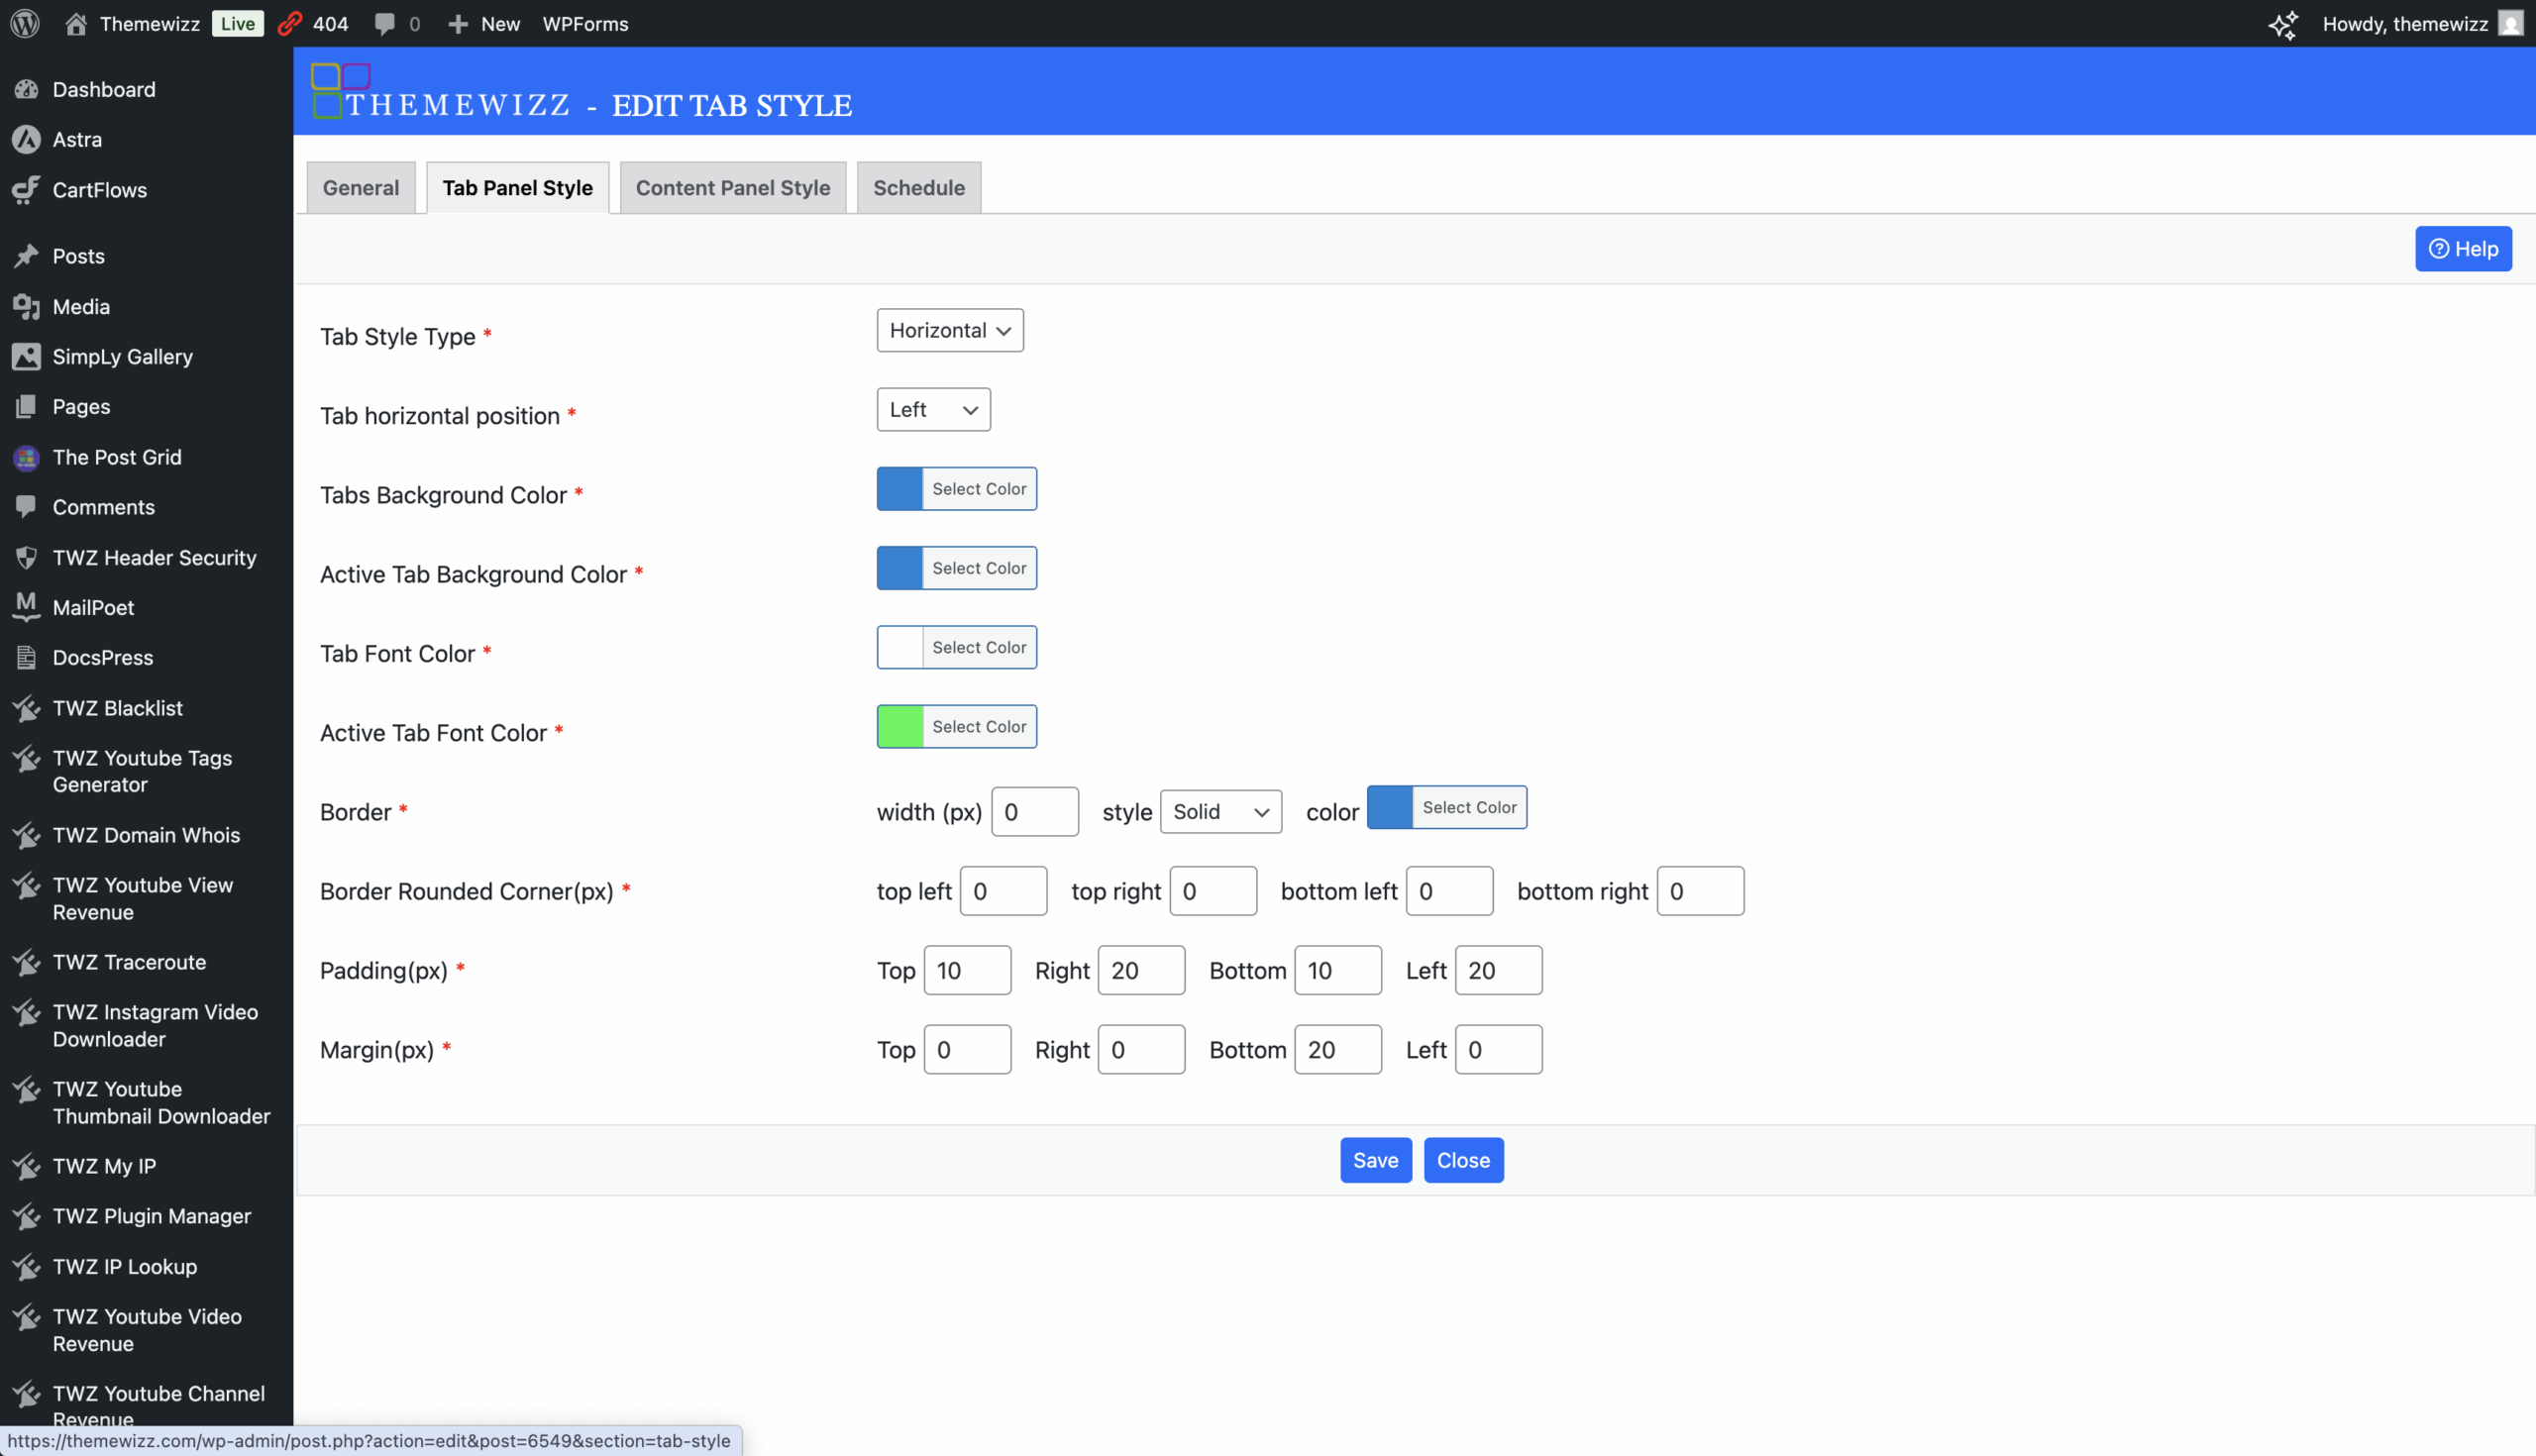Click the bottom right rounded corner field
Viewport: 2536px width, 1456px height.
[x=1700, y=890]
